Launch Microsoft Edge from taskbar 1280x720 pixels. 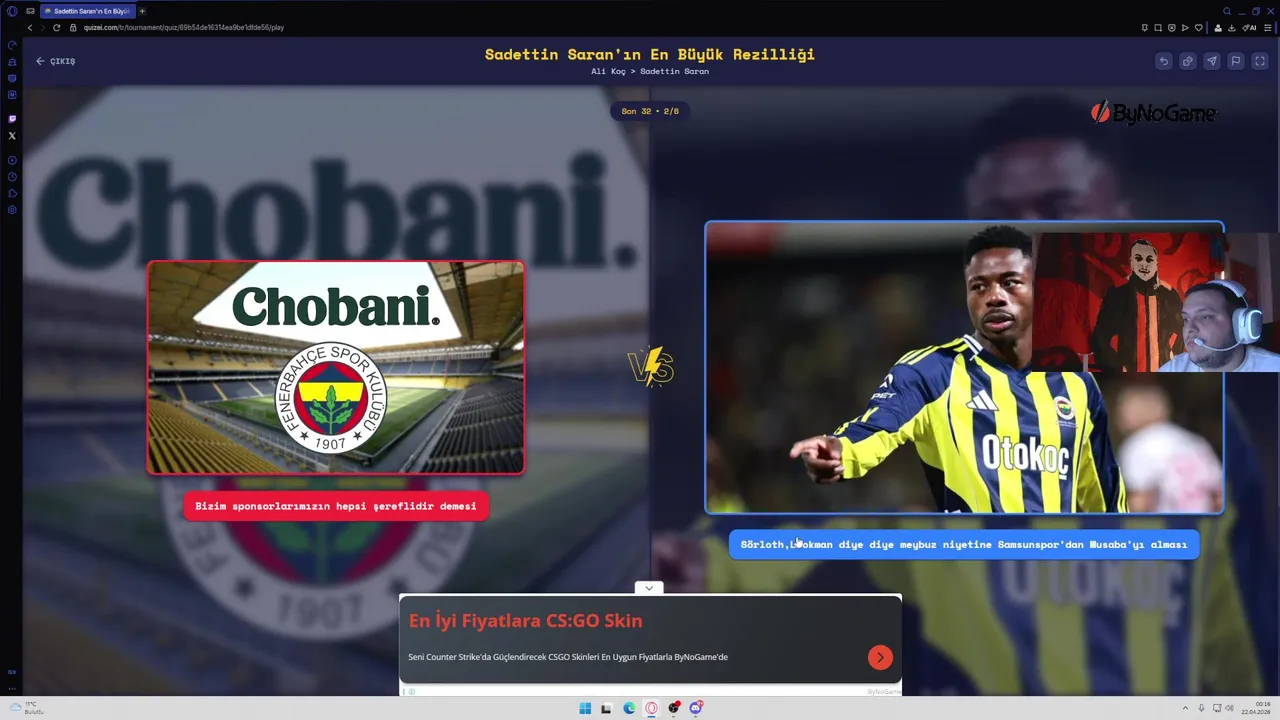point(629,708)
